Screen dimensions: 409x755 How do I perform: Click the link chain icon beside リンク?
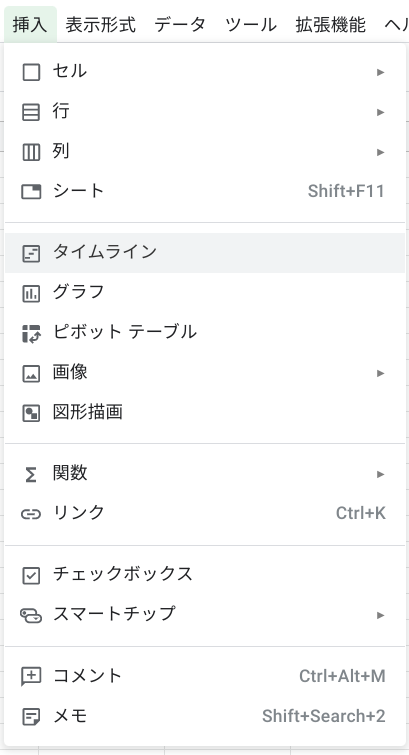(31, 514)
